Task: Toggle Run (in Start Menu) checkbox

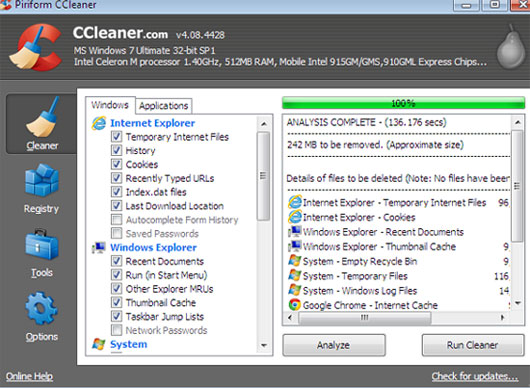Action: point(117,275)
